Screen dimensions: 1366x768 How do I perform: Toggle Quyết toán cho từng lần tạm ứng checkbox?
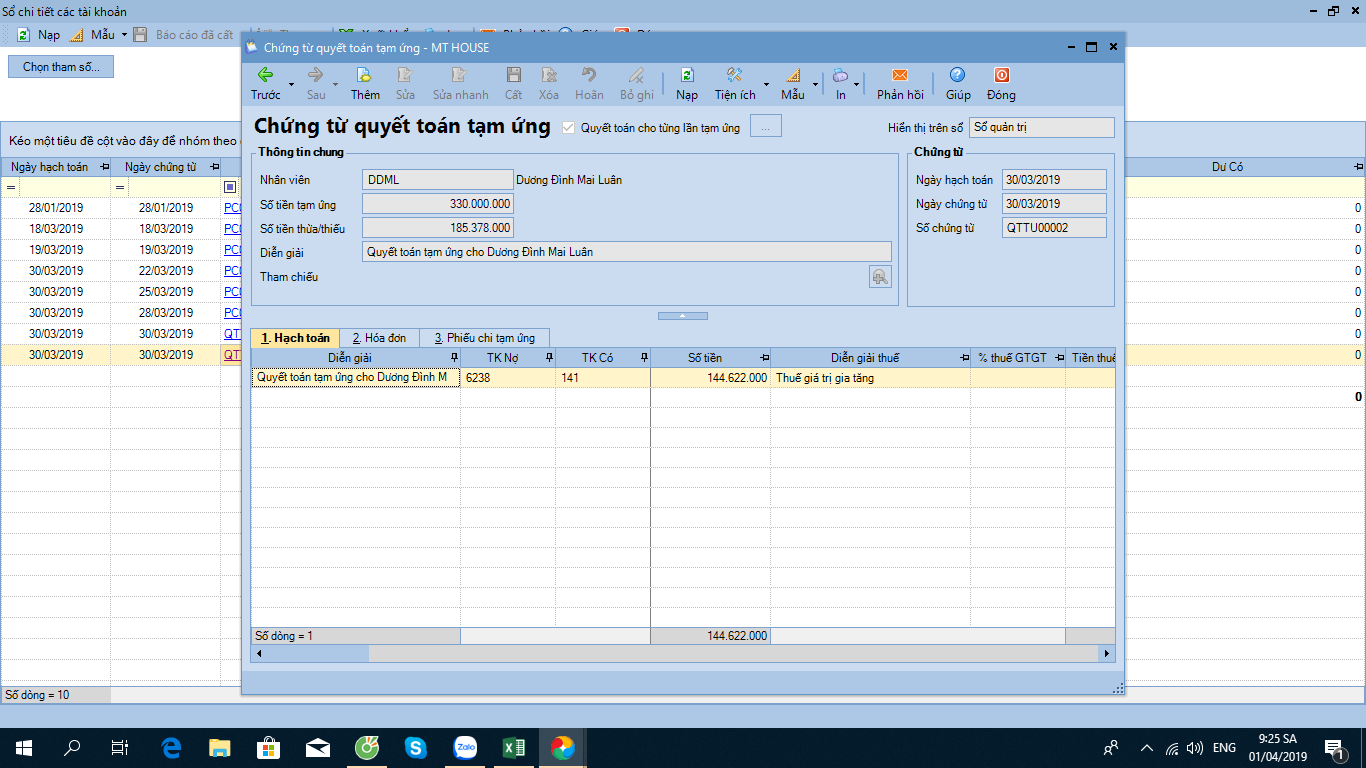click(569, 128)
